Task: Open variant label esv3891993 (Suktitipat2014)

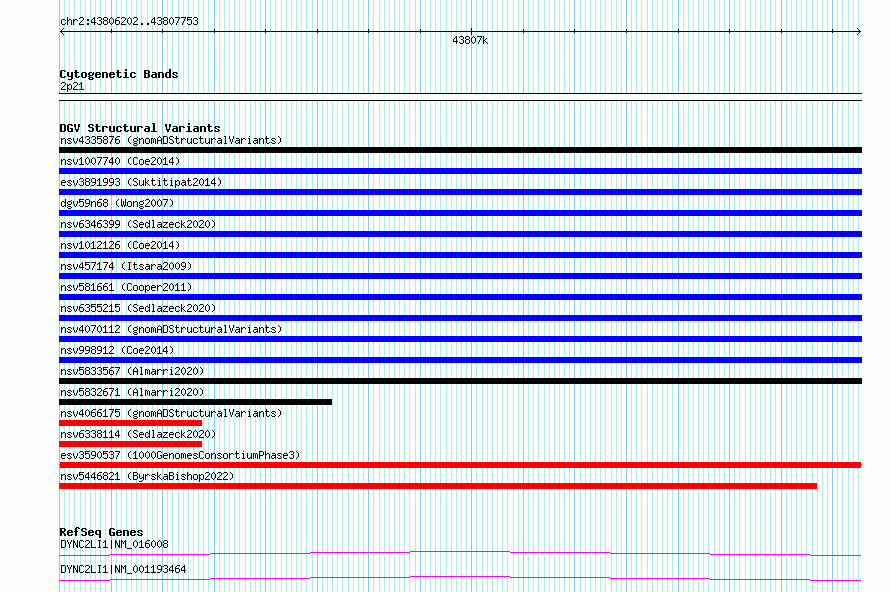Action: coord(141,182)
